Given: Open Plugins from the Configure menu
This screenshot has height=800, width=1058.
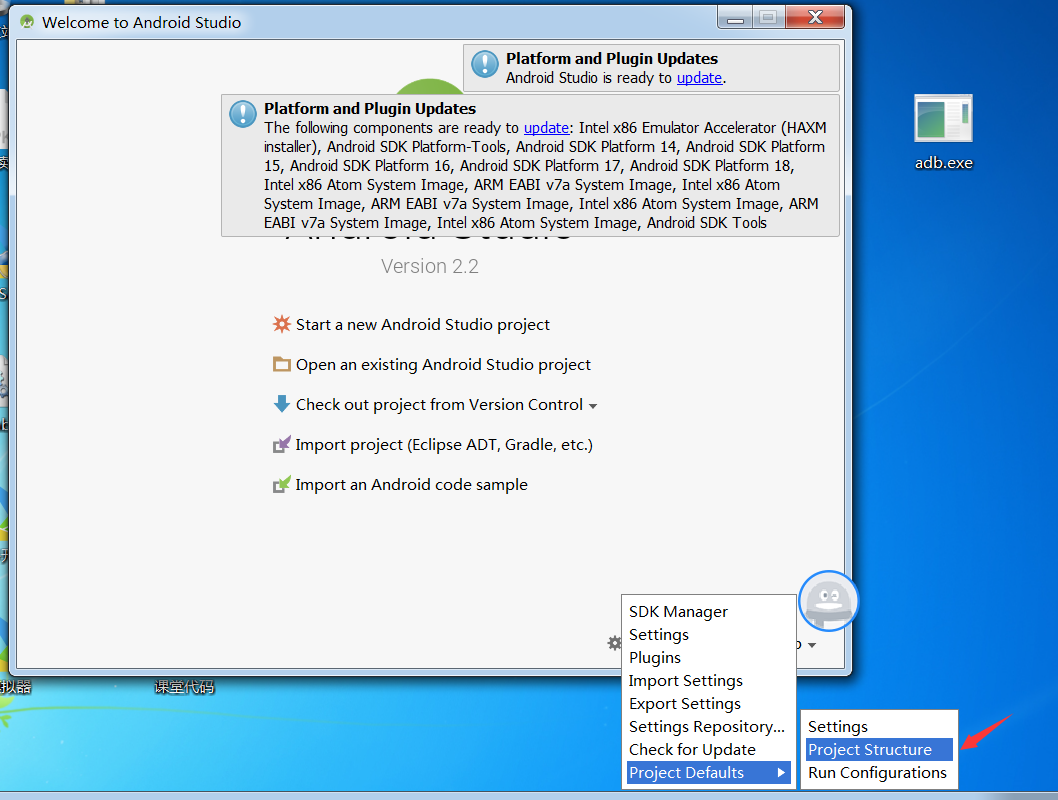Looking at the screenshot, I should (x=708, y=658).
